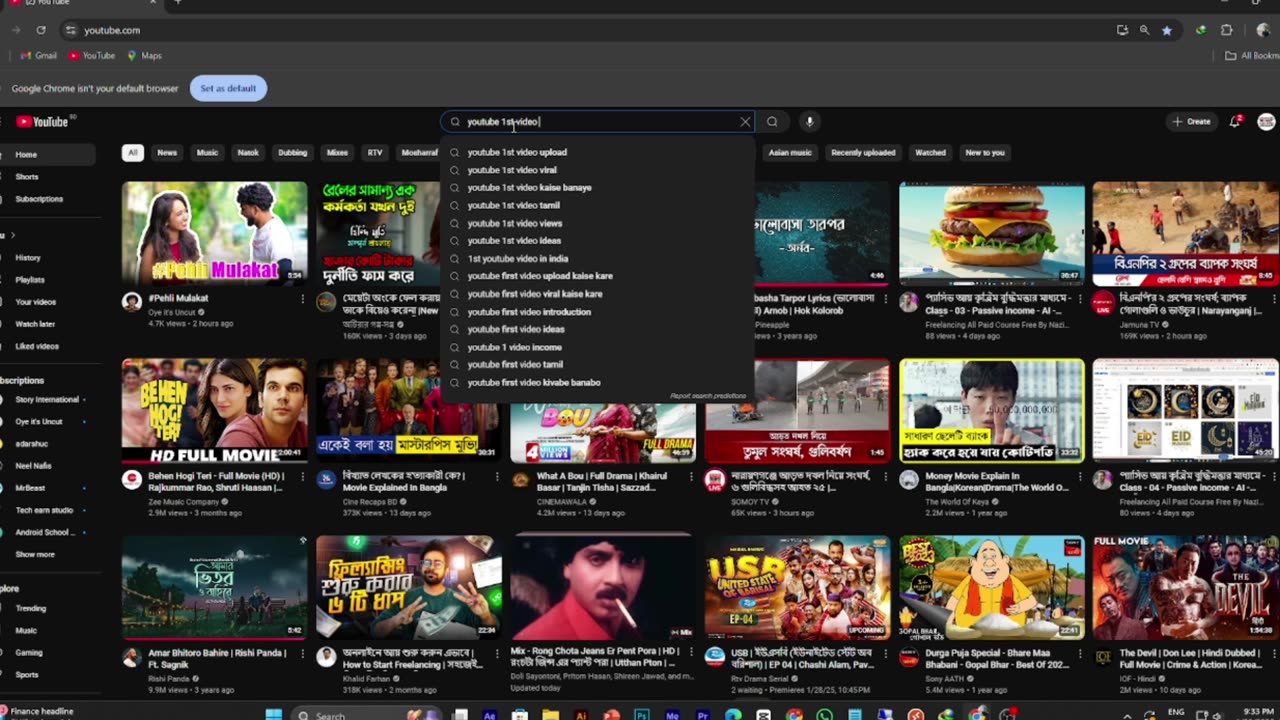
Task: Open After Effects from the taskbar
Action: [490, 715]
